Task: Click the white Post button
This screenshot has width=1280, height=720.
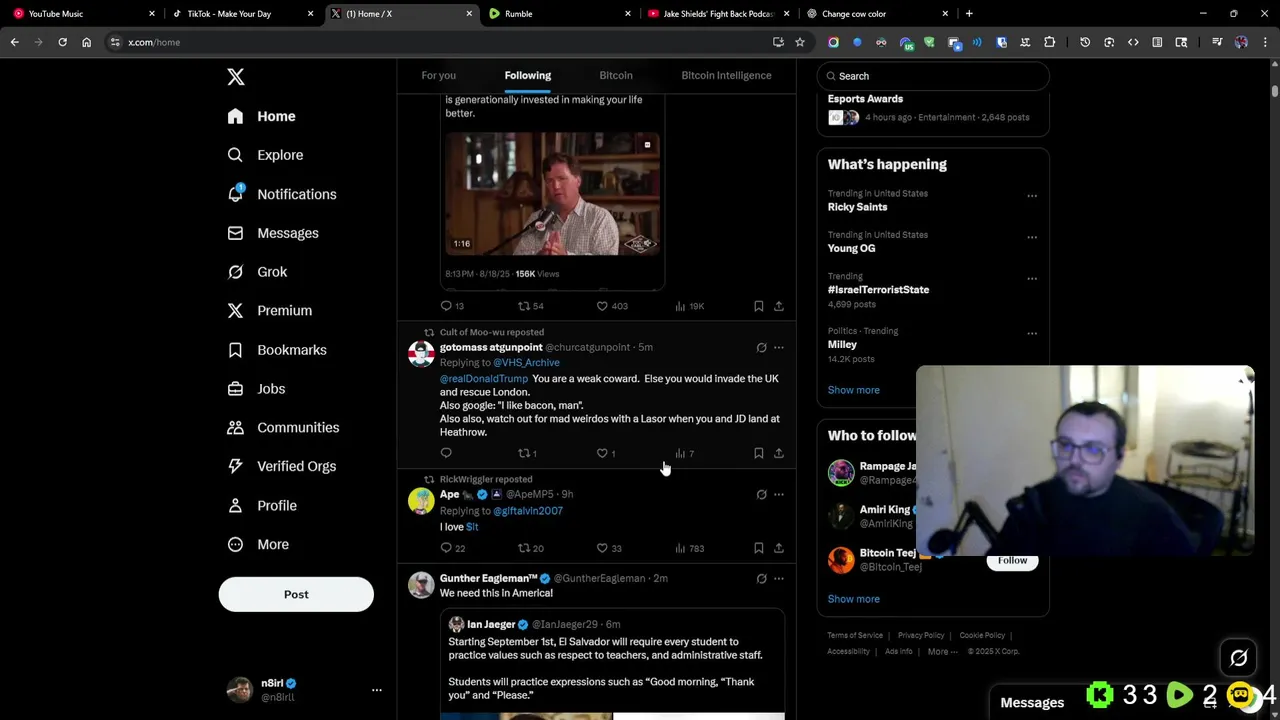Action: point(296,594)
